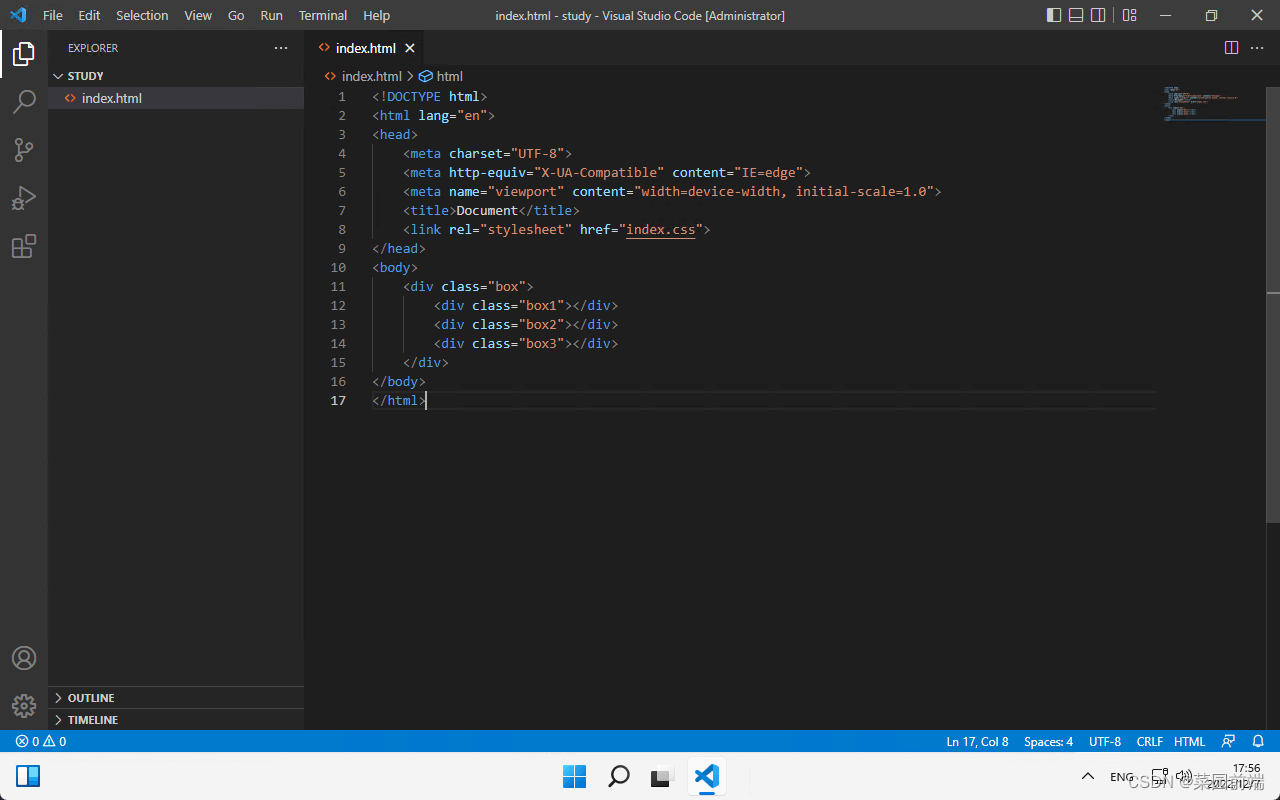Click the editor vertical scrollbar
The image size is (1280, 800).
1273,305
